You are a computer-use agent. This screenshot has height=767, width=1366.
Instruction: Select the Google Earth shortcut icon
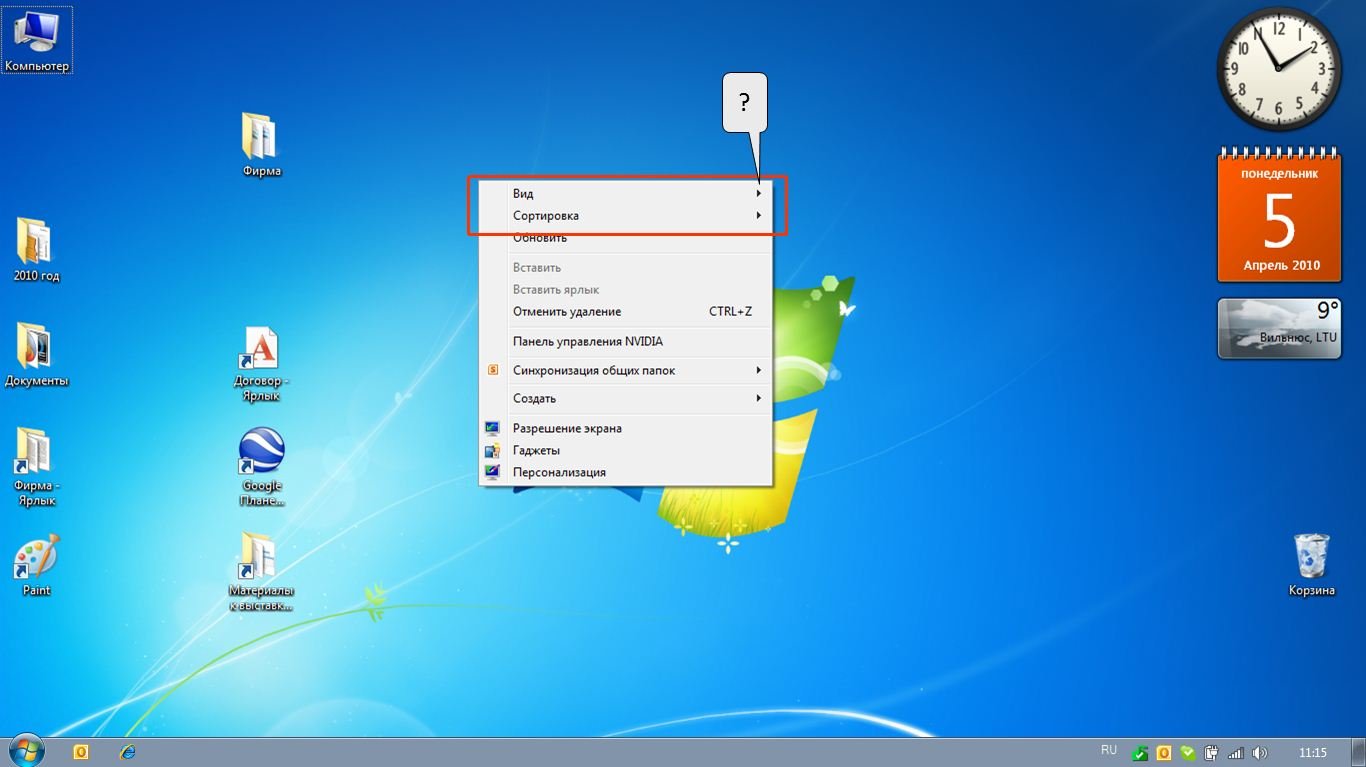(x=262, y=453)
